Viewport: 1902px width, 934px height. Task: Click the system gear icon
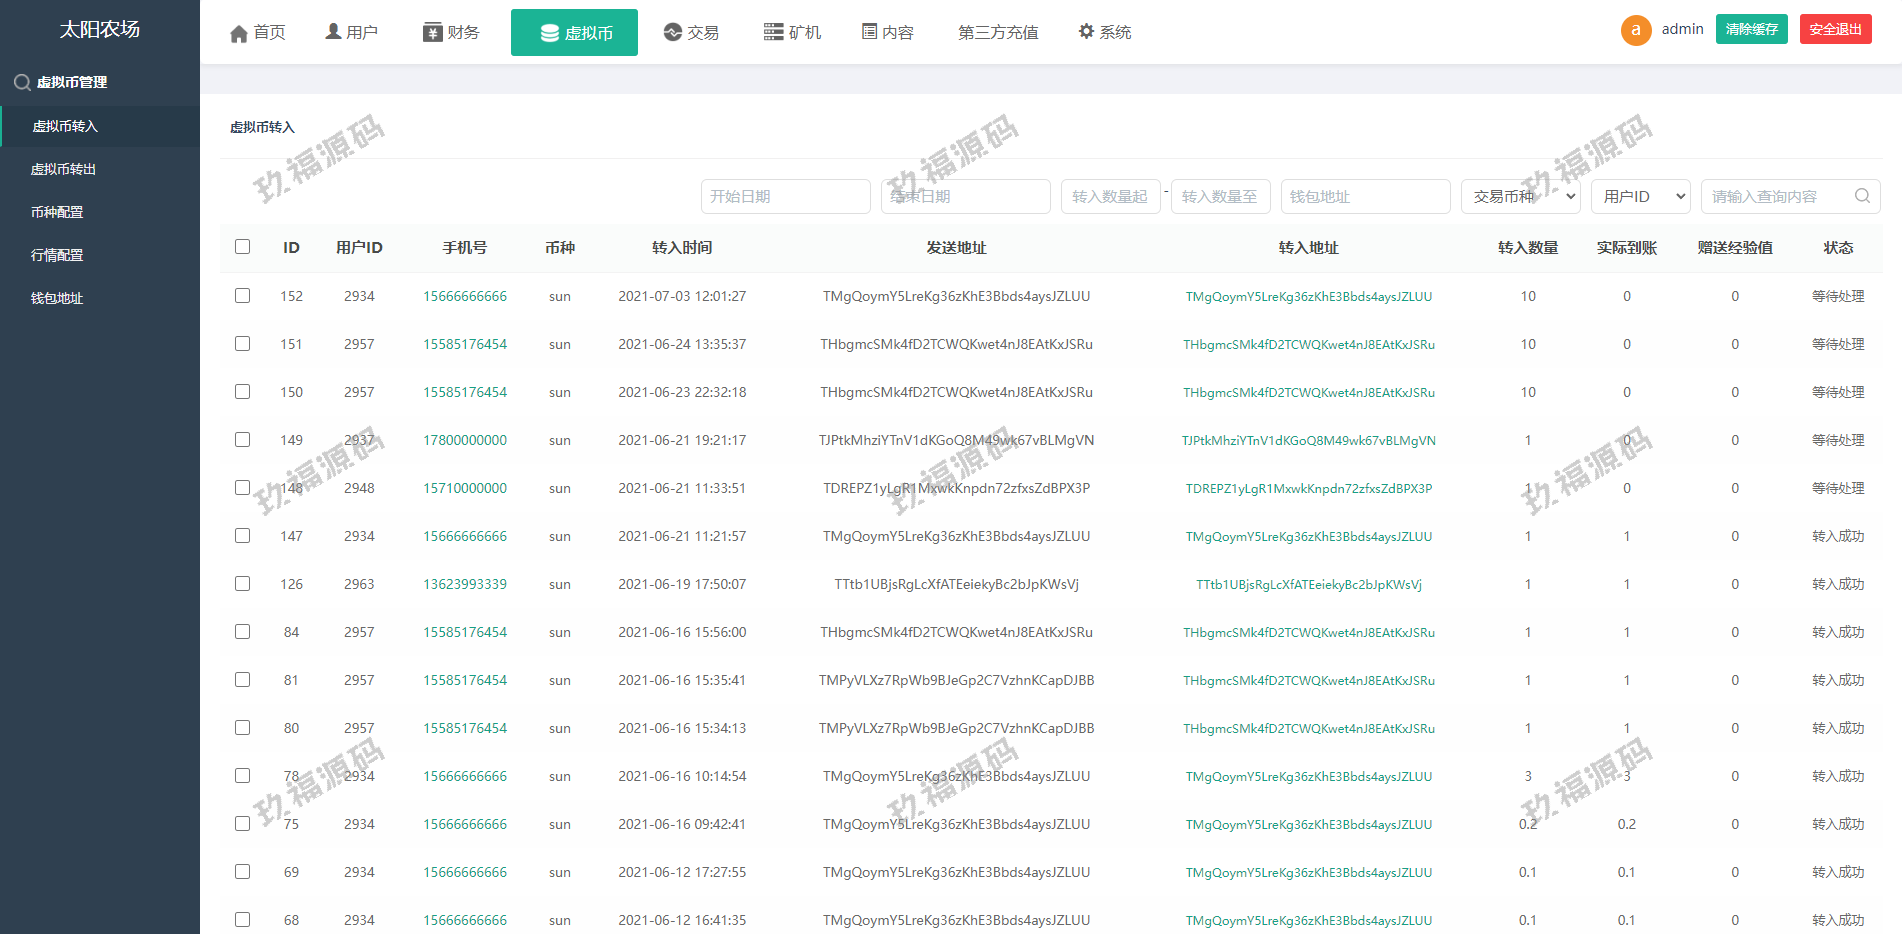click(1086, 32)
